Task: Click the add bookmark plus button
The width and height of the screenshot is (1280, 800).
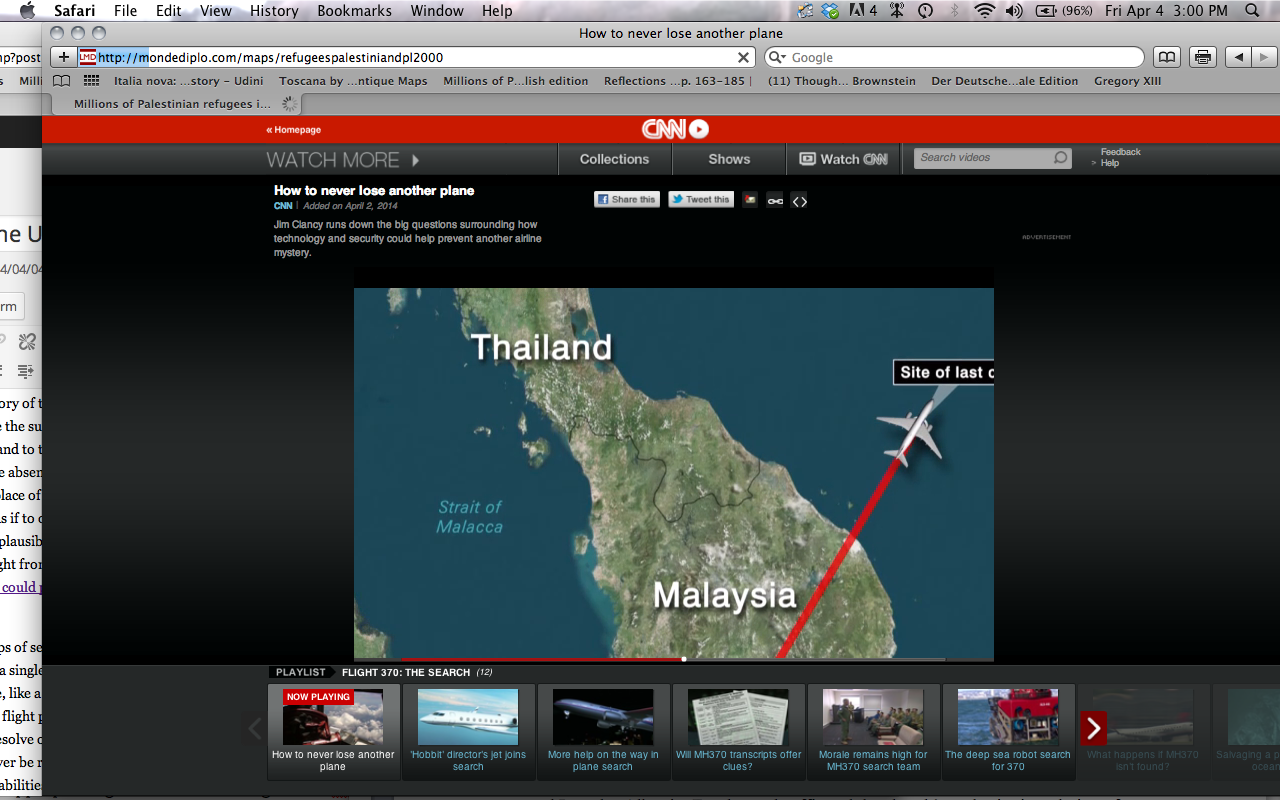Action: pos(63,57)
